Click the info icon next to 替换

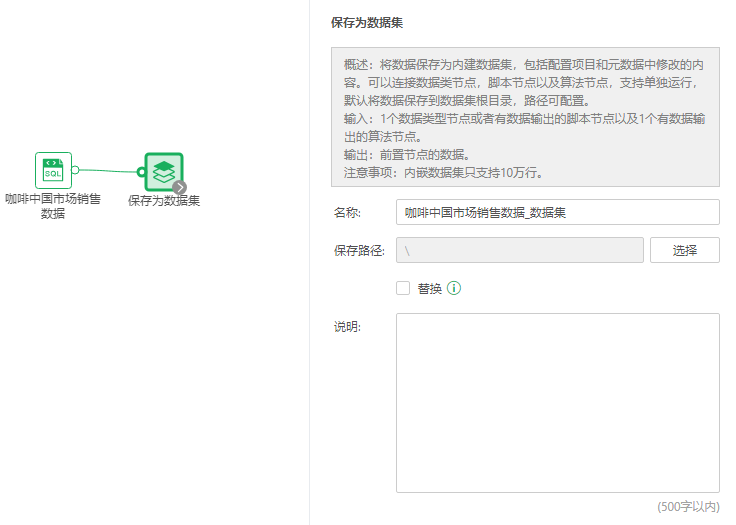[454, 288]
